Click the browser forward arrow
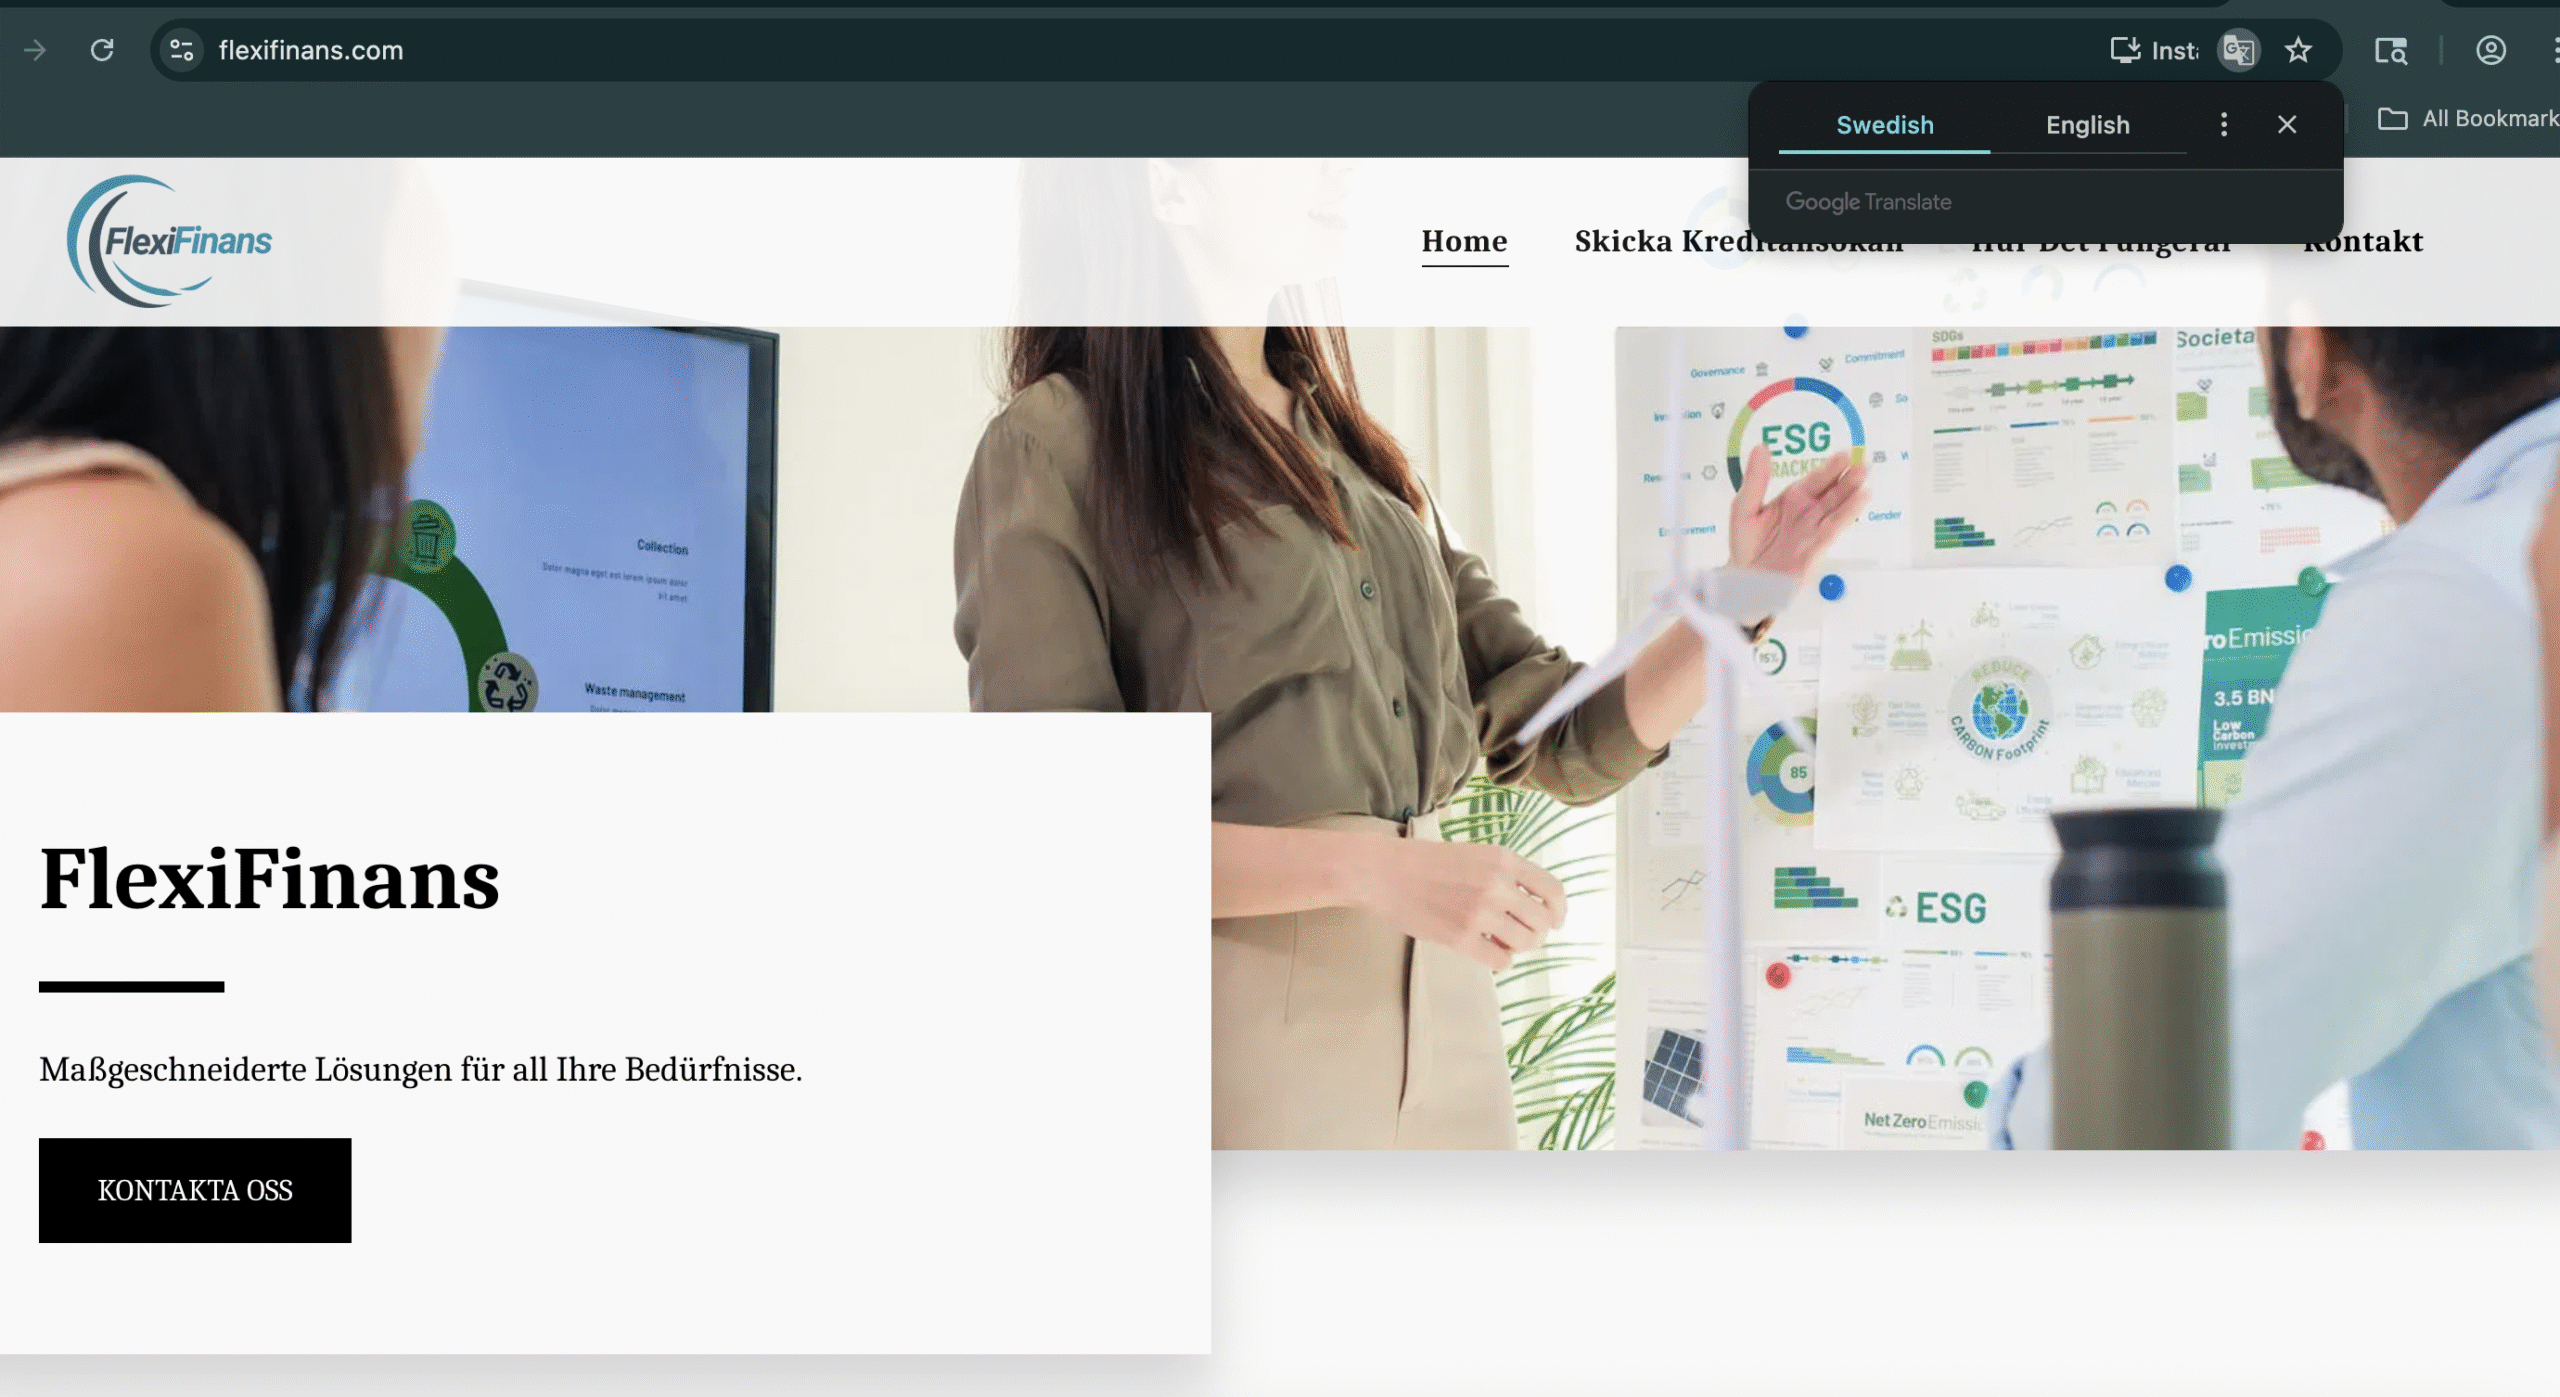2560x1397 pixels. [x=35, y=50]
